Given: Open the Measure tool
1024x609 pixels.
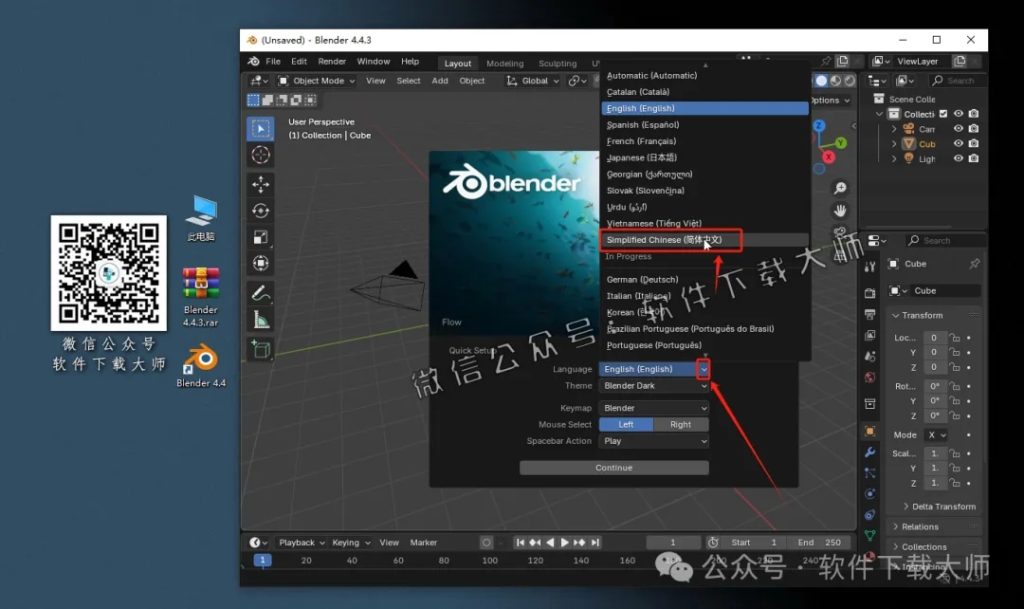Looking at the screenshot, I should click(x=260, y=320).
